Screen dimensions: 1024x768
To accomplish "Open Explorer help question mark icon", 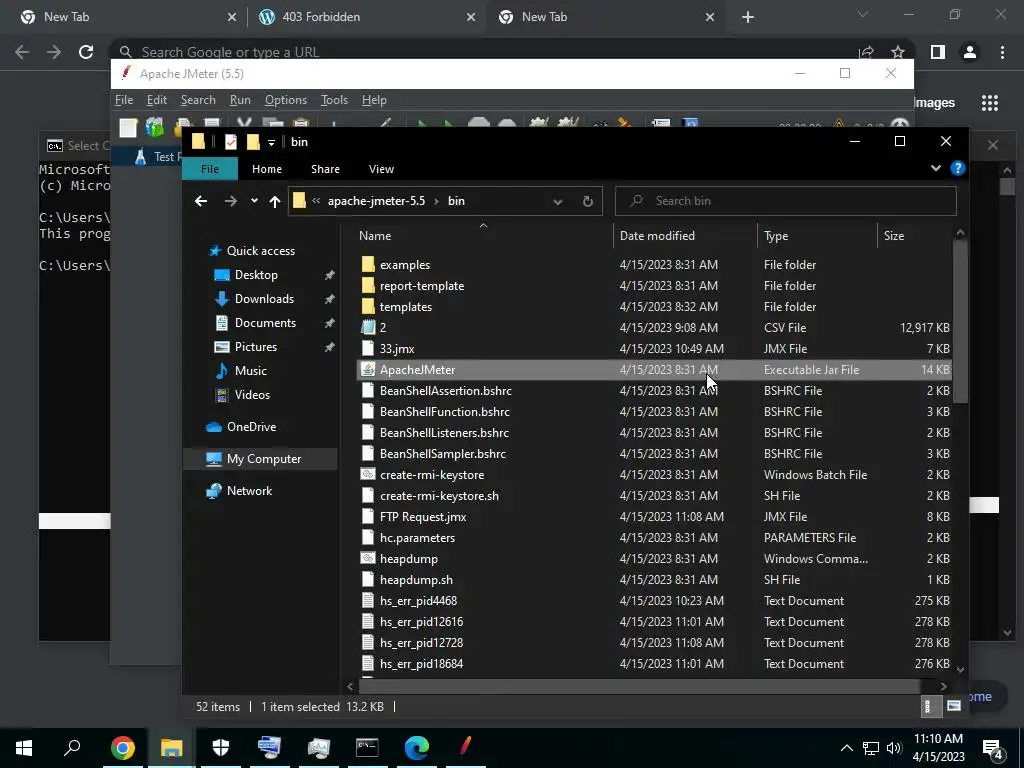I will tap(957, 168).
